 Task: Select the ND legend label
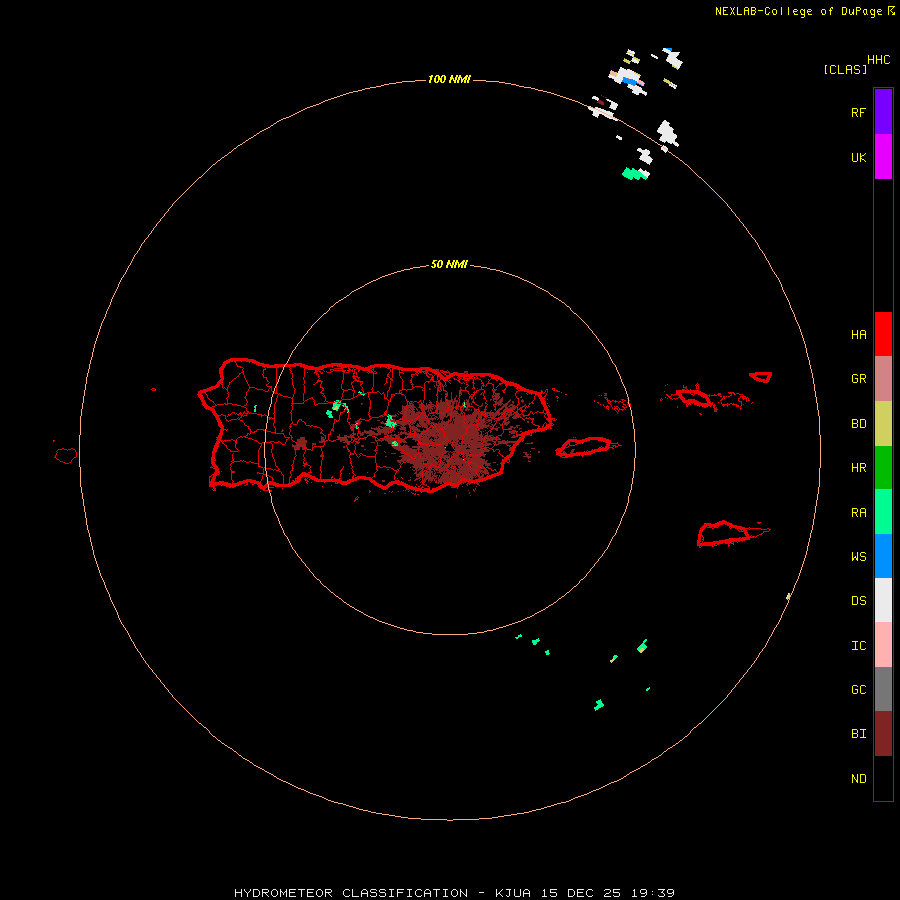coord(858,779)
